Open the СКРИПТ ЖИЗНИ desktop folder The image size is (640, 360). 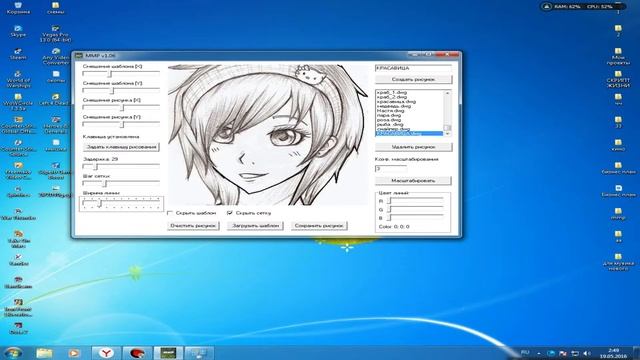618,79
